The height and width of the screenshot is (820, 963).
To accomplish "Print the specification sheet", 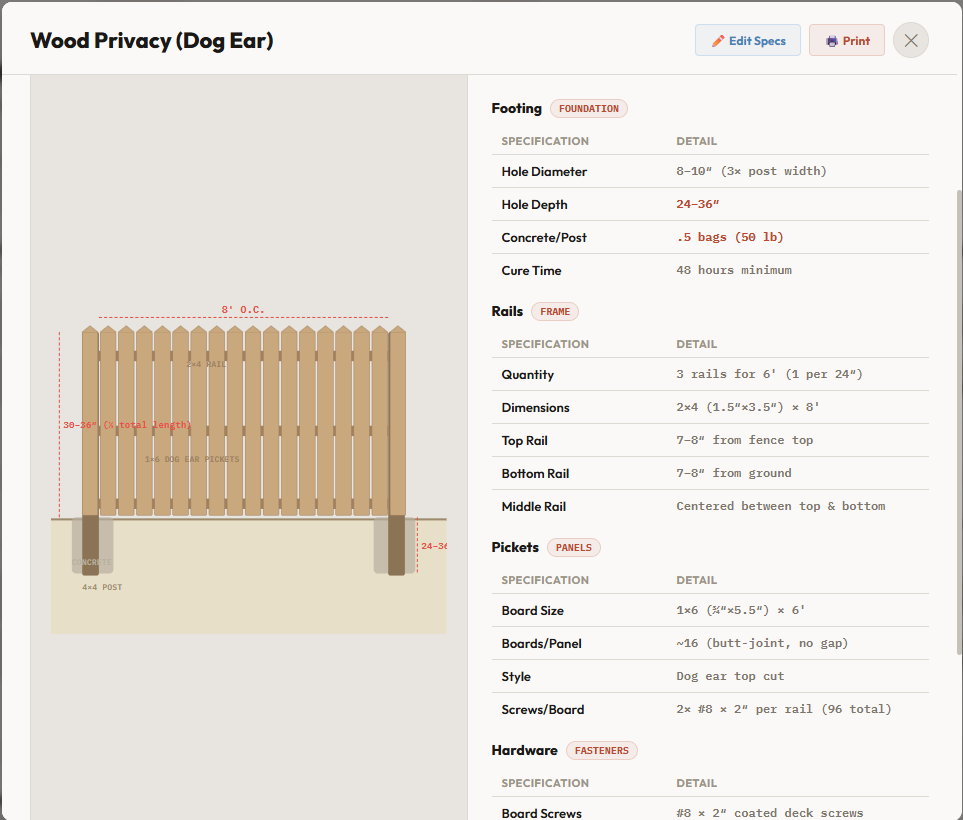I will pyautogui.click(x=846, y=40).
